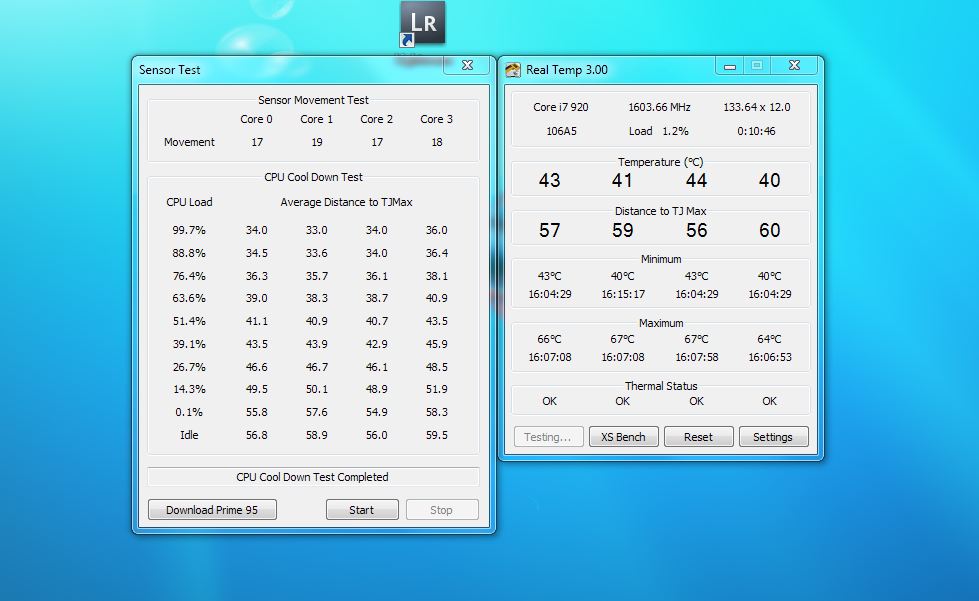This screenshot has height=601, width=979.
Task: Click the 'CPU Cool Down Test Completed' status text
Action: pos(312,477)
